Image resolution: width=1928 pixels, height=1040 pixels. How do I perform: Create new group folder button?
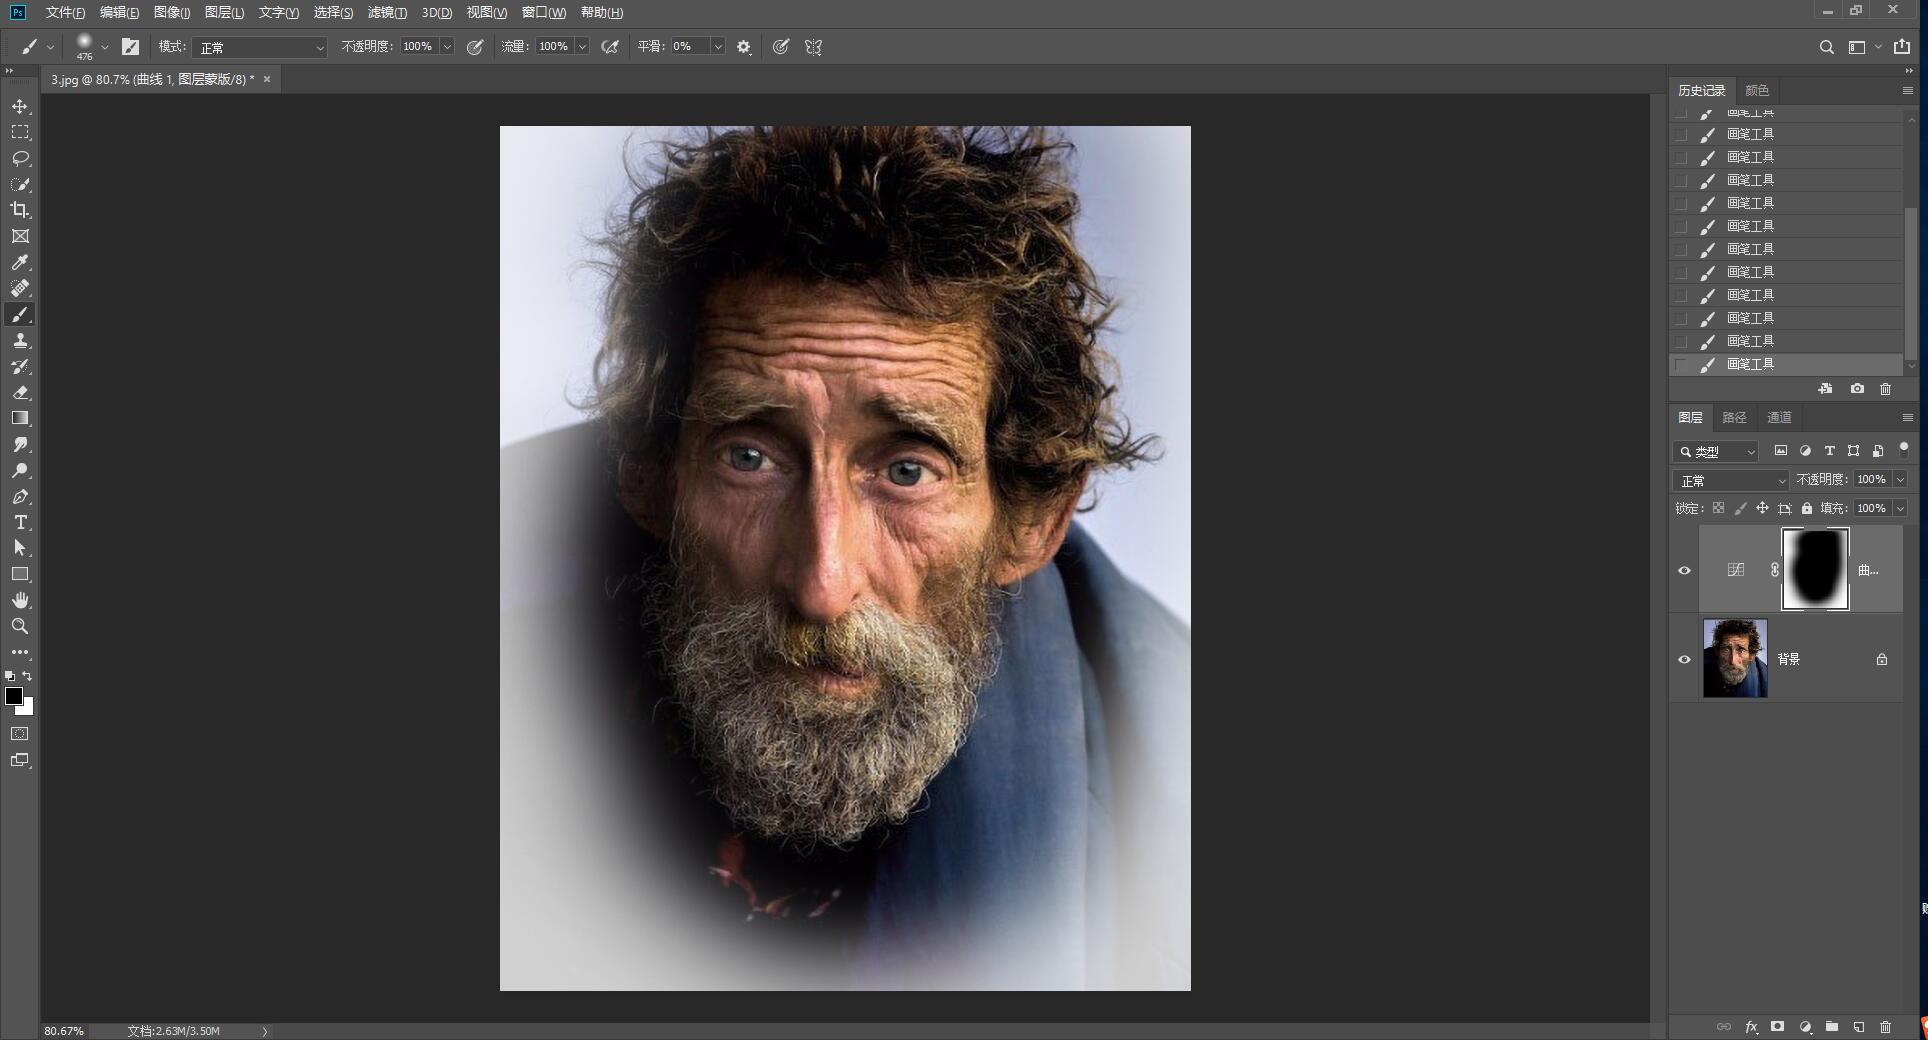[x=1832, y=1027]
